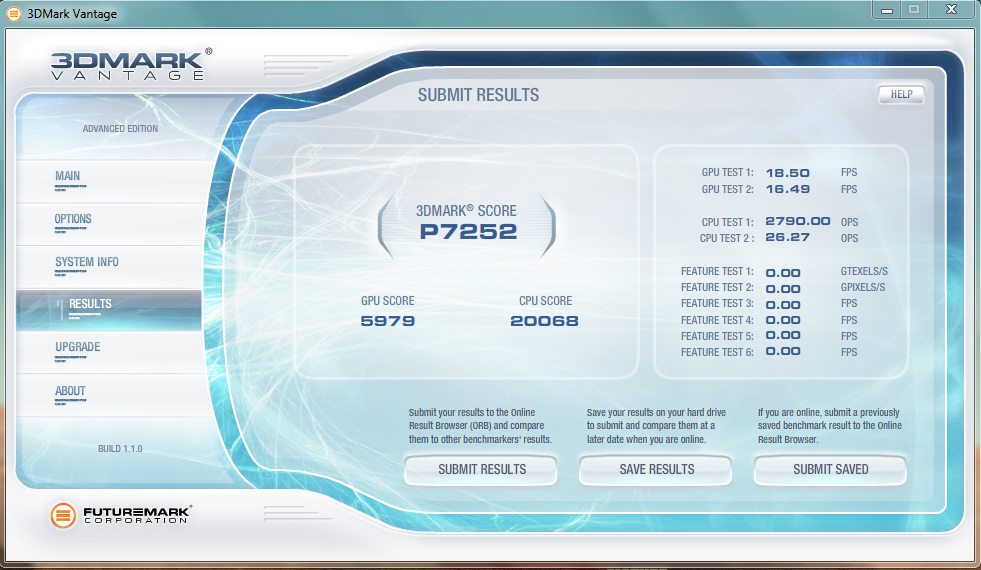
Task: Click the CPU score value 20068
Action: click(x=544, y=321)
